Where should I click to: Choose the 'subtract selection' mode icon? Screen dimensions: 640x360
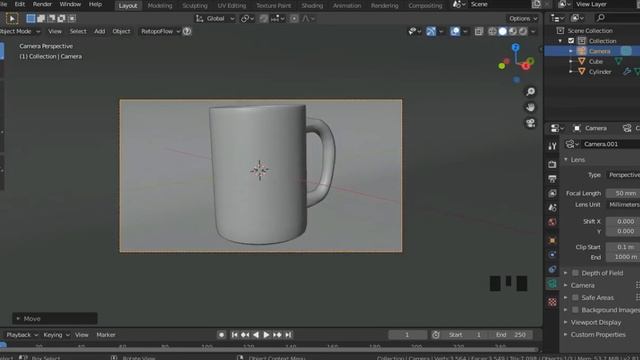point(51,18)
